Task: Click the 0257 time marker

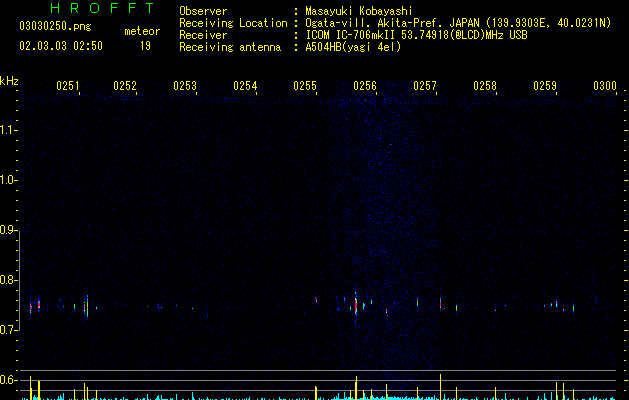Action: [x=425, y=86]
